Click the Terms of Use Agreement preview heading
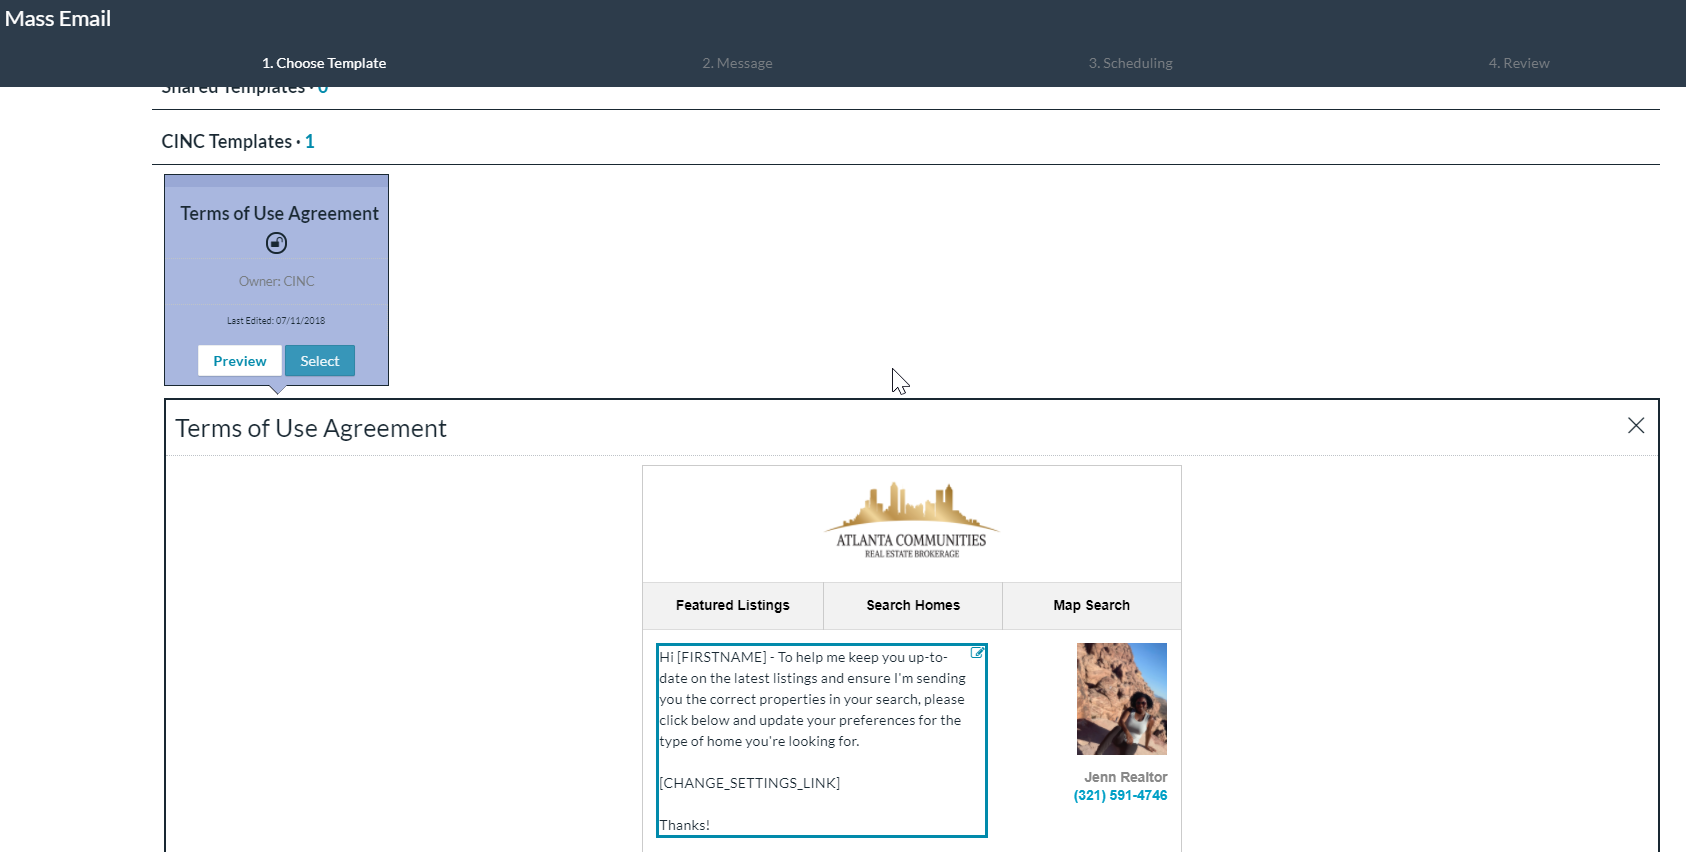Image resolution: width=1686 pixels, height=852 pixels. click(x=311, y=428)
